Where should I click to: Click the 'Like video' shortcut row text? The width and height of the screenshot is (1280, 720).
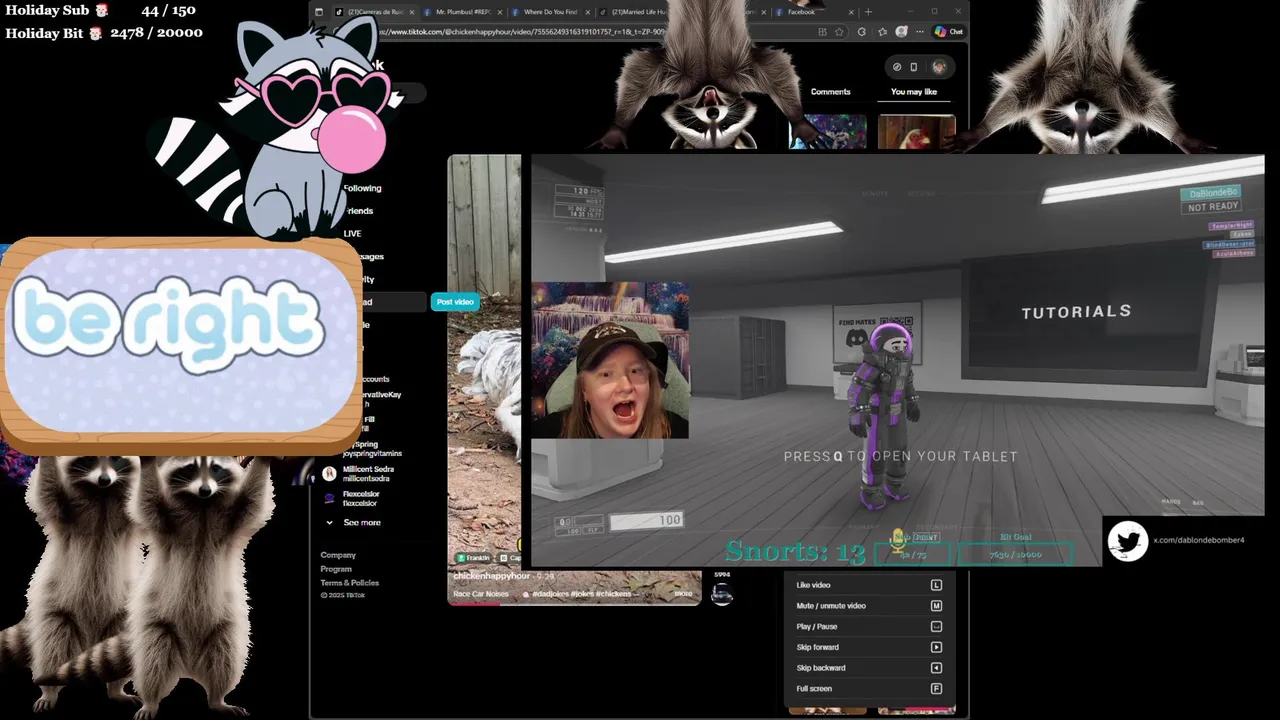813,585
